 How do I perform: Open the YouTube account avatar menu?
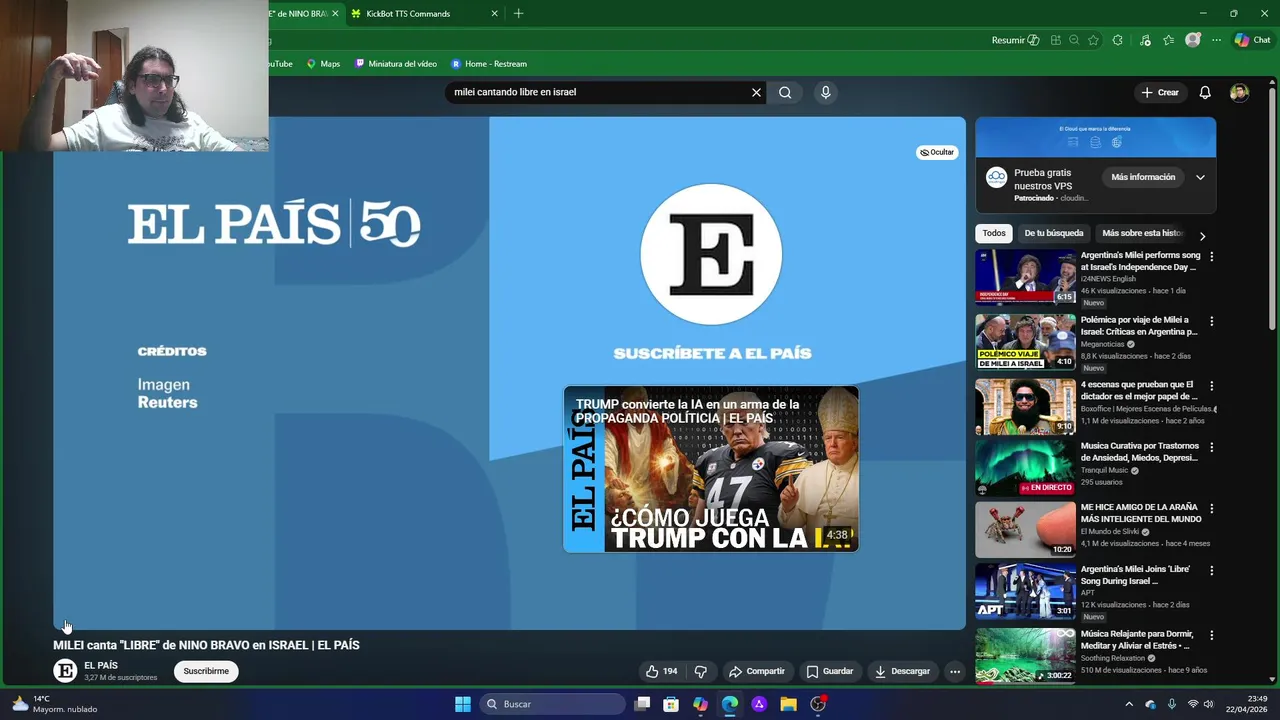click(1239, 92)
